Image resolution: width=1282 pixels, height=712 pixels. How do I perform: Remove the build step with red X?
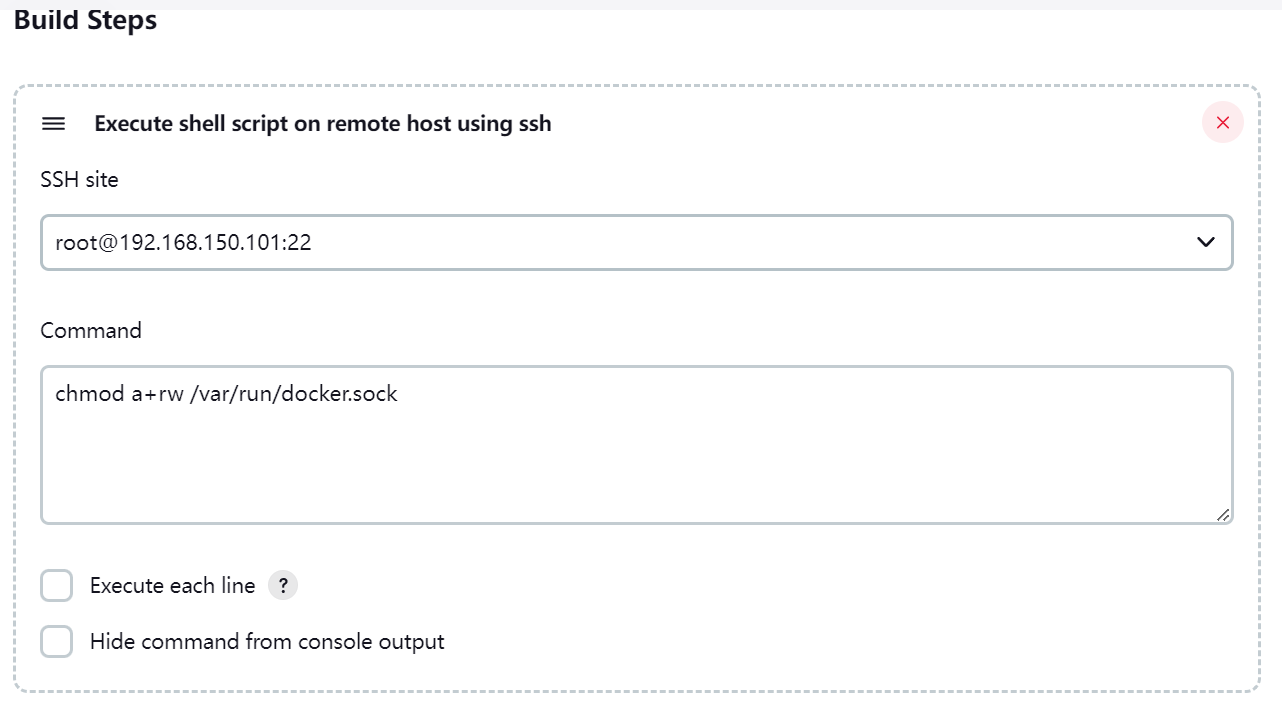coord(1222,123)
